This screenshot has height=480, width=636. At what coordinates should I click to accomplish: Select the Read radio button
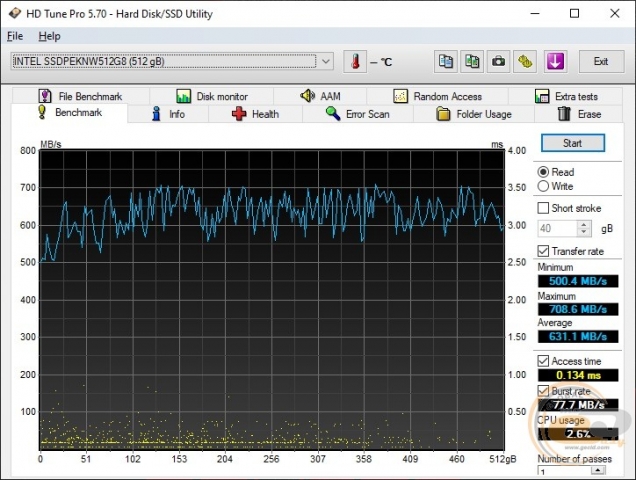(x=543, y=172)
